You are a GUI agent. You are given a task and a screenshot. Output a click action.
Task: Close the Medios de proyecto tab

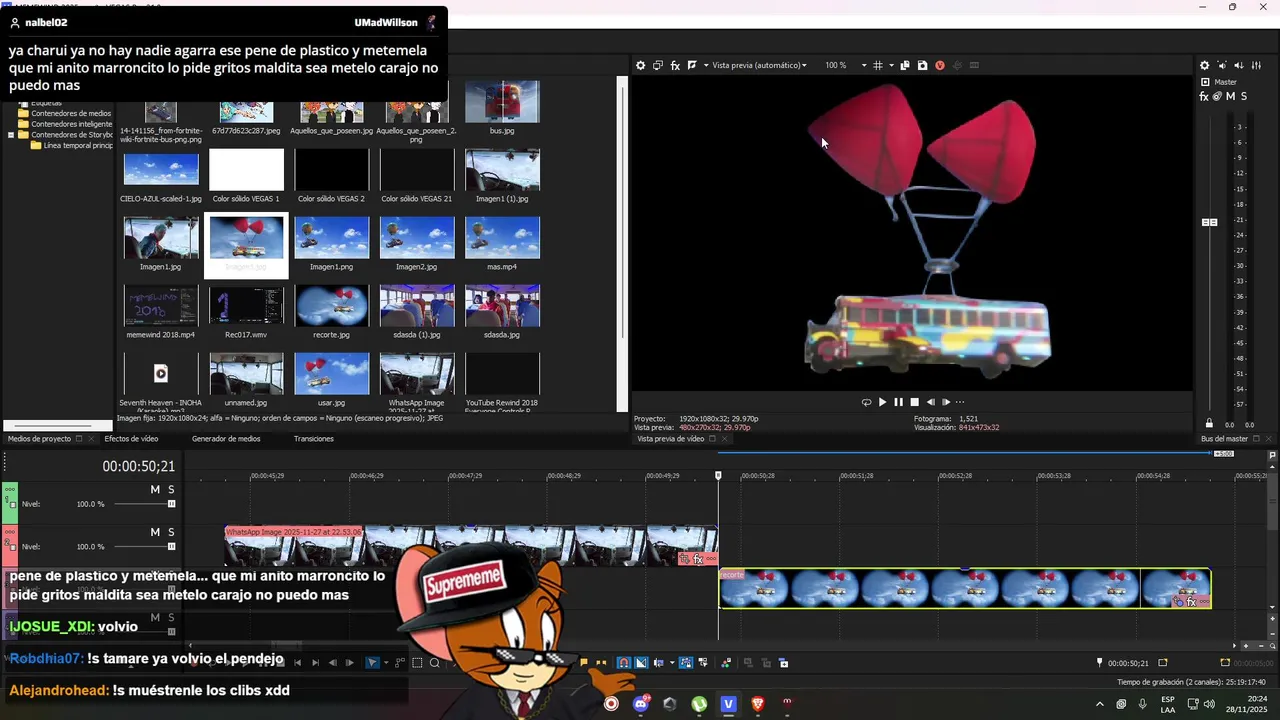pos(92,438)
